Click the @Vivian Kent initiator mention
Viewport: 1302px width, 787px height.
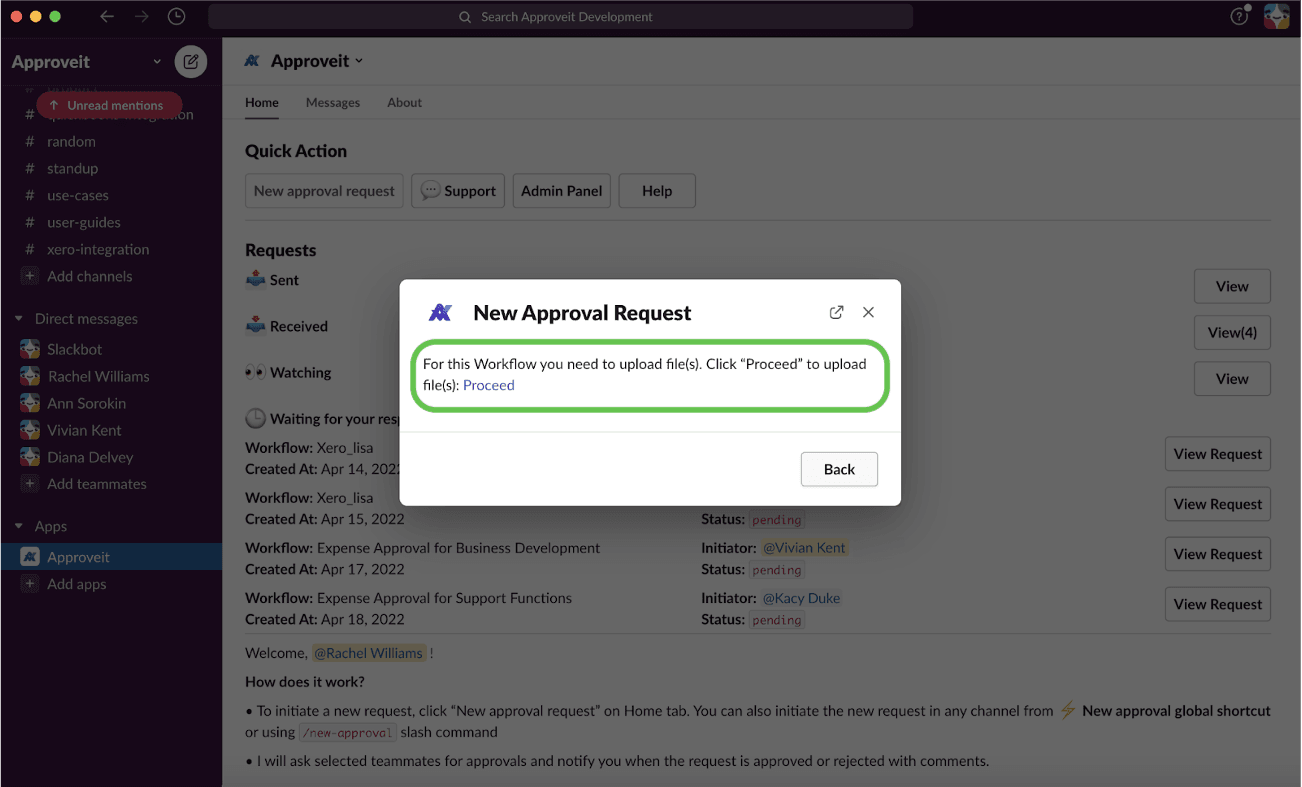tap(804, 548)
